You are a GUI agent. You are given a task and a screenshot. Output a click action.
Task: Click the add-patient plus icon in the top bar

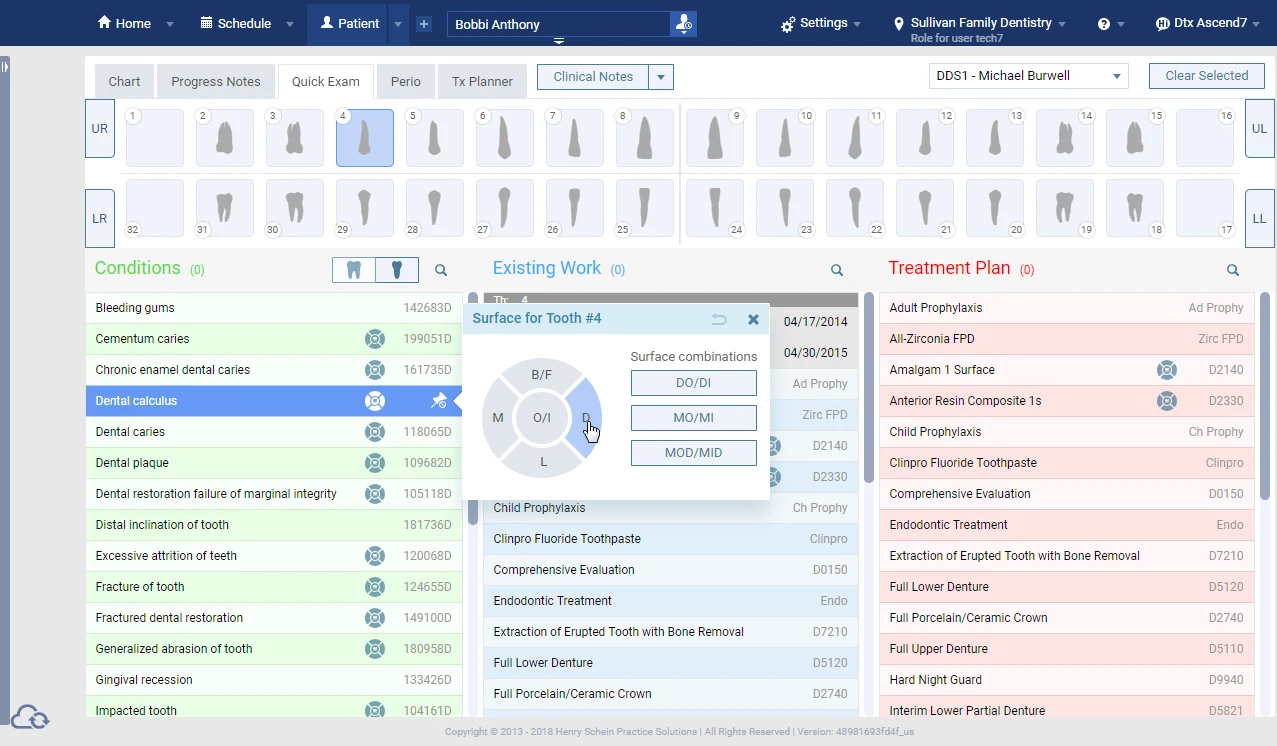[x=425, y=22]
